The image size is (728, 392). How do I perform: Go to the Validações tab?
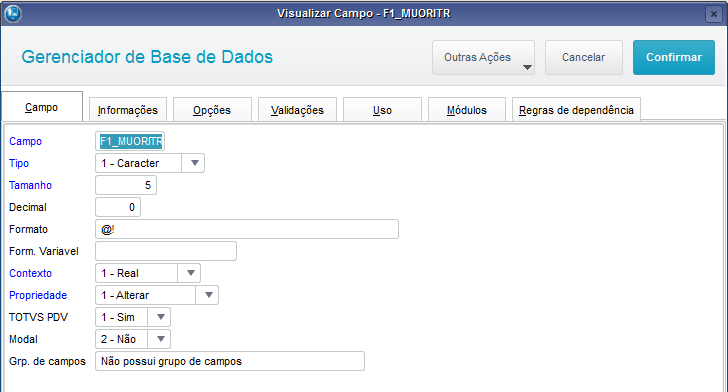[x=297, y=110]
